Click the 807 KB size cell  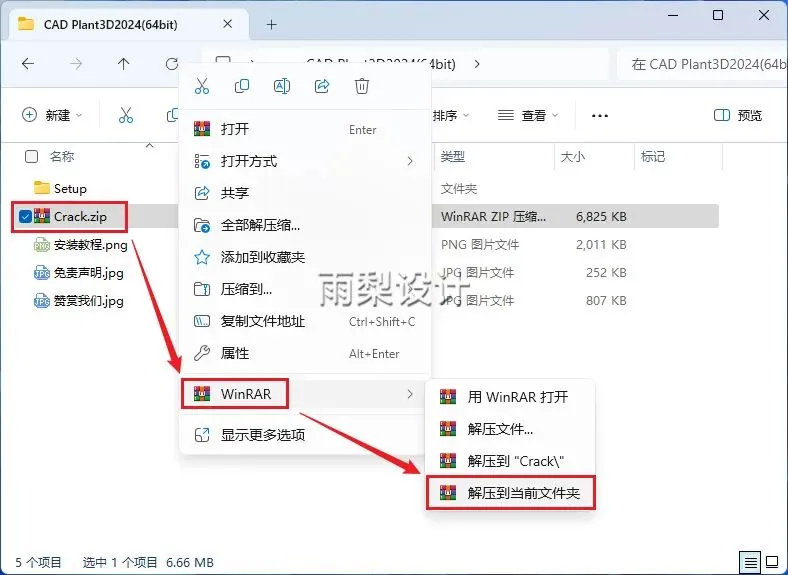tap(606, 301)
